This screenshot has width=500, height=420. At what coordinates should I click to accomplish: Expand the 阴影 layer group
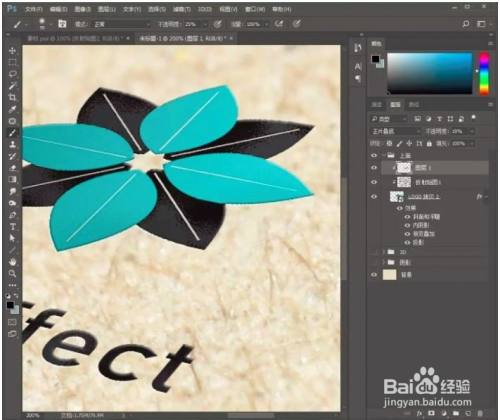384,263
